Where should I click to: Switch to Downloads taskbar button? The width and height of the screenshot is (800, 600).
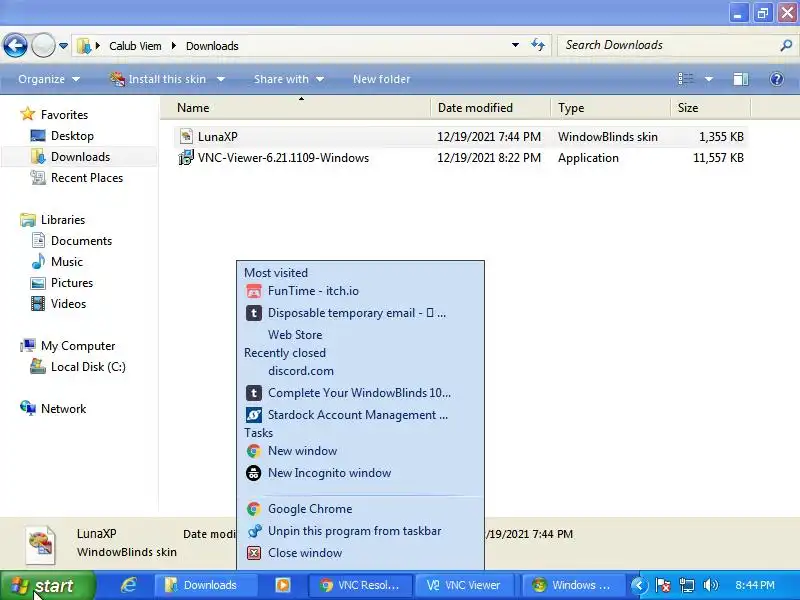pos(205,585)
